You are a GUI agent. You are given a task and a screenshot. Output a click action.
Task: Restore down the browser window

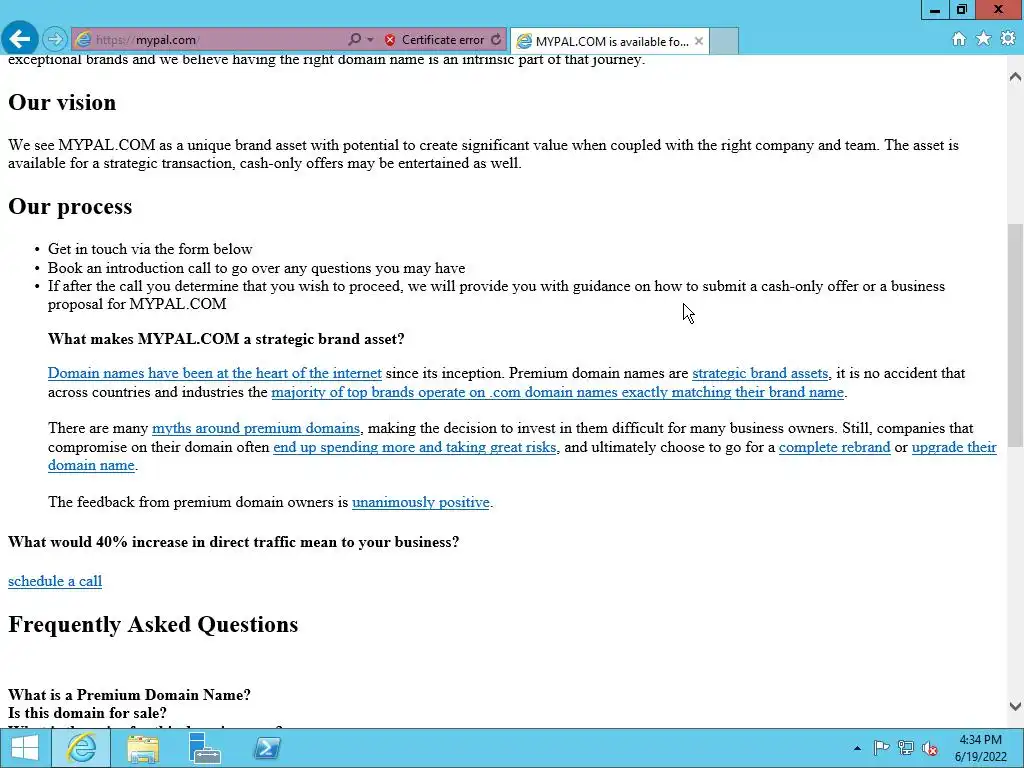(962, 10)
